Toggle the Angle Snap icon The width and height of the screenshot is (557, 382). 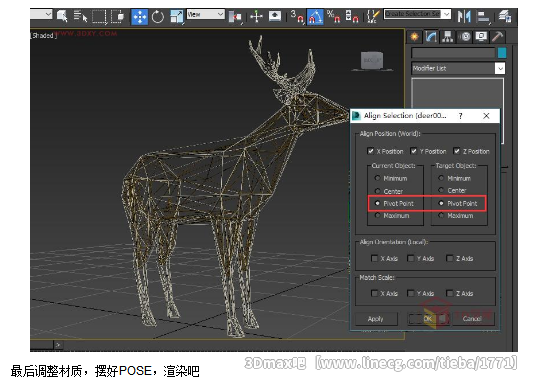click(315, 17)
